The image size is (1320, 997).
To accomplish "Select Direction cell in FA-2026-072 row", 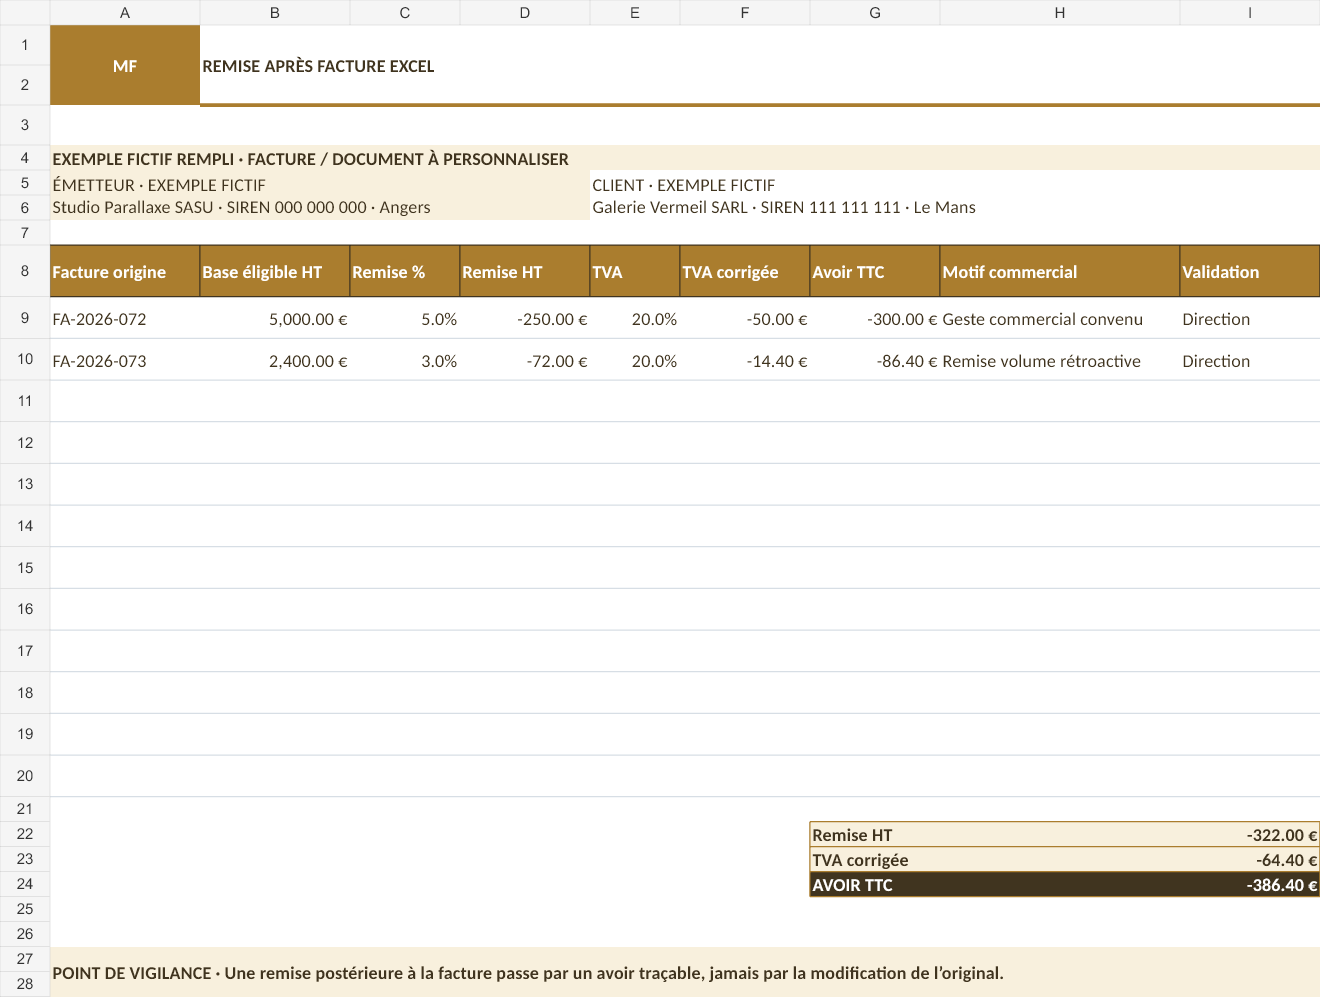I will pyautogui.click(x=1250, y=318).
